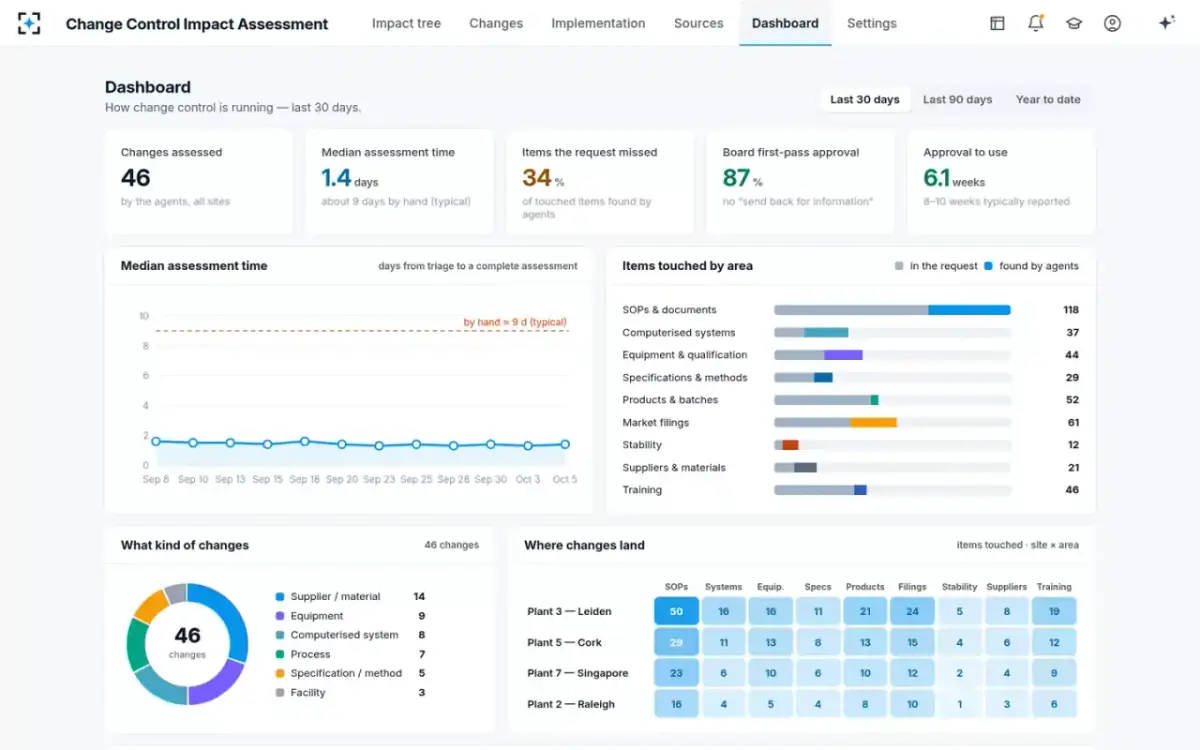Open the Implementation tab
This screenshot has height=750, width=1200.
coord(598,23)
